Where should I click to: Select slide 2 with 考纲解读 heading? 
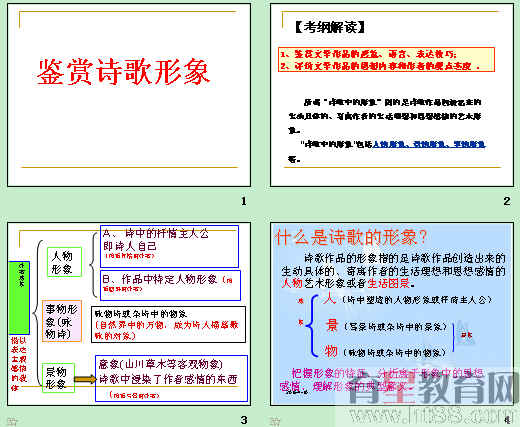[392, 95]
